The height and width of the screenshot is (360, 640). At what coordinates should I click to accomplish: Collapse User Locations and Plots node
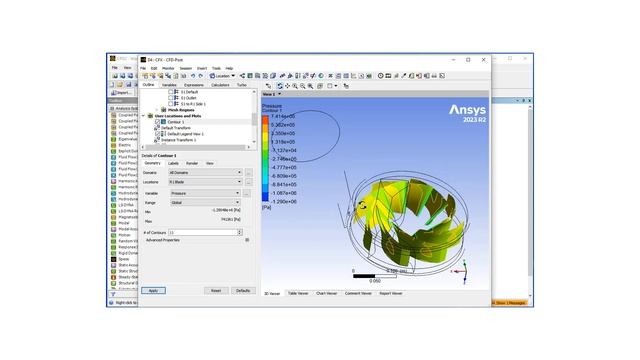144,116
